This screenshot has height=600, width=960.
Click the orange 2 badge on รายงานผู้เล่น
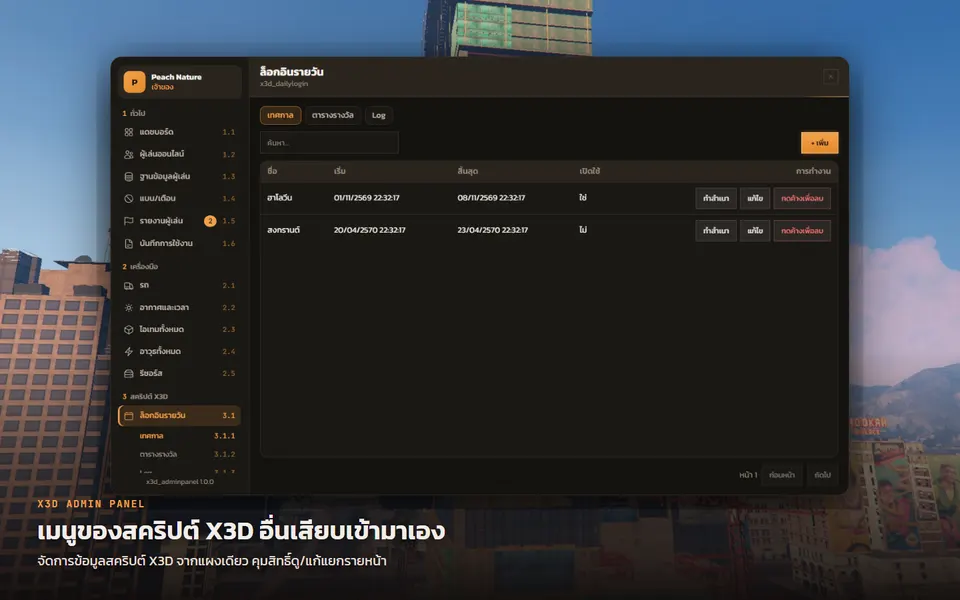click(210, 221)
